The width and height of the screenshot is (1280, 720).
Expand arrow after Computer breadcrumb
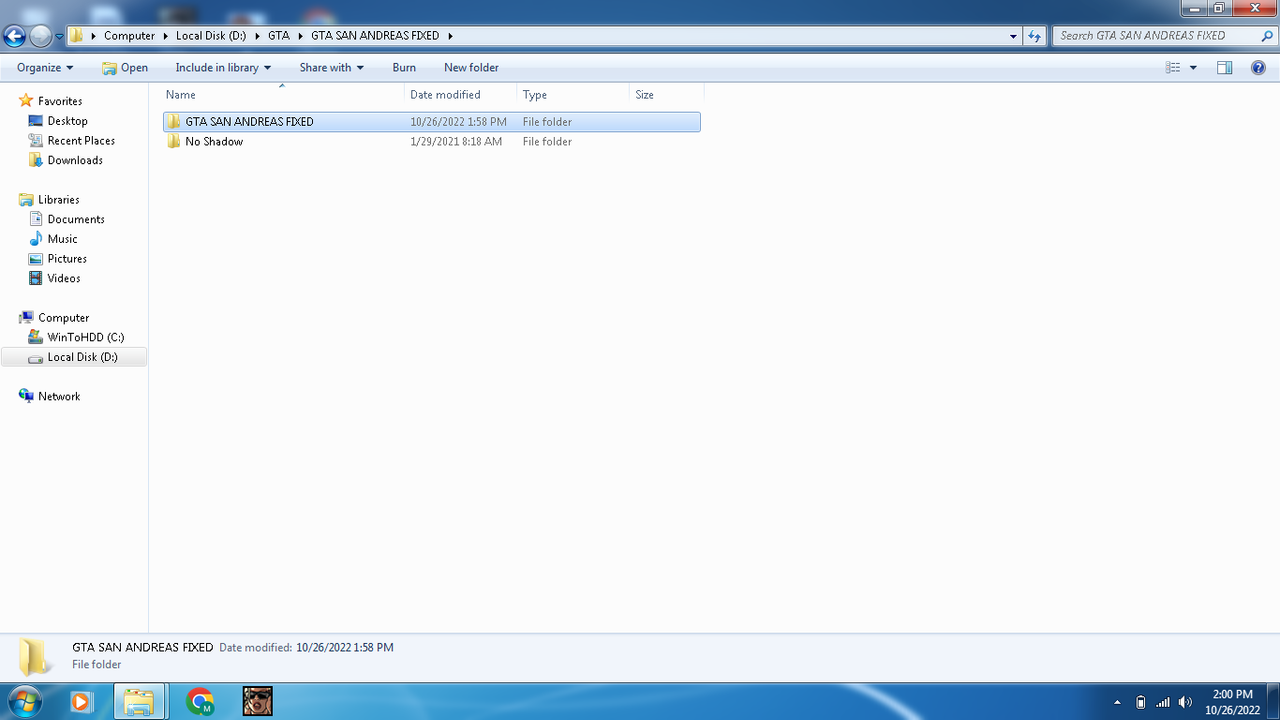click(x=165, y=36)
